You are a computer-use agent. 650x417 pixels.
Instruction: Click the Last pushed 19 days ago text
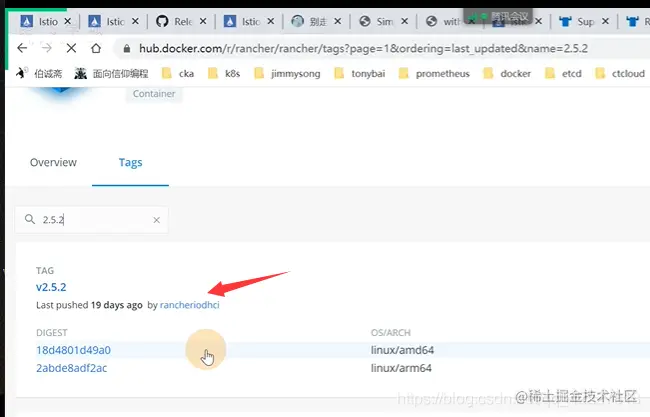[x=89, y=305]
